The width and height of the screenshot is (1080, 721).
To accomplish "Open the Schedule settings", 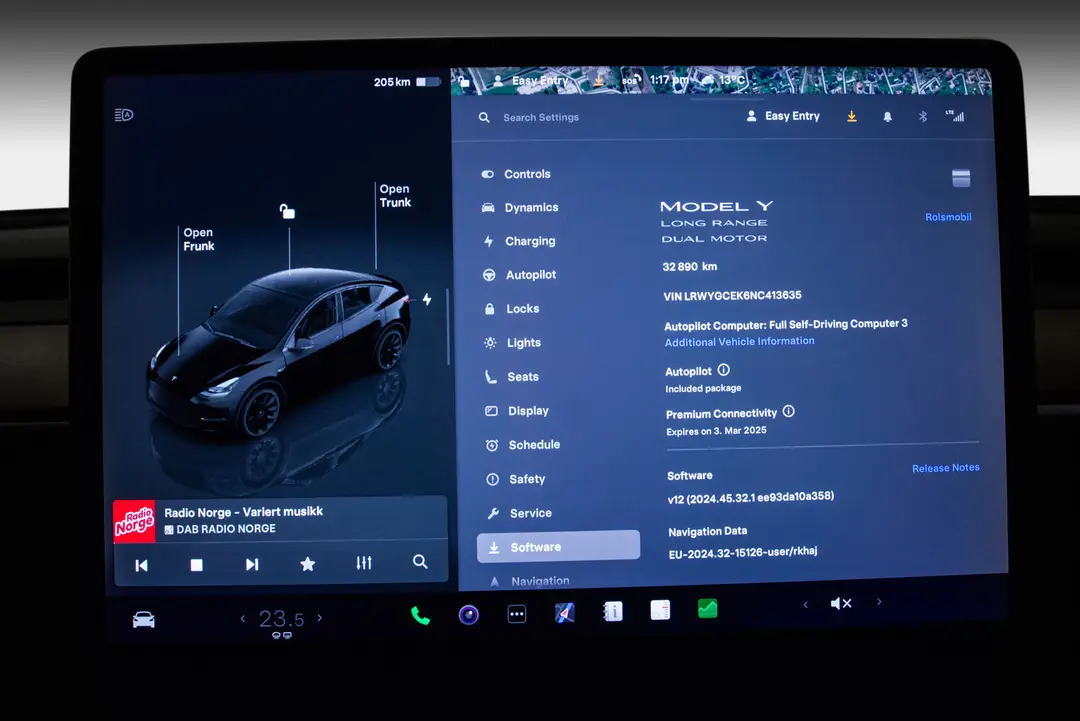I will pyautogui.click(x=523, y=445).
